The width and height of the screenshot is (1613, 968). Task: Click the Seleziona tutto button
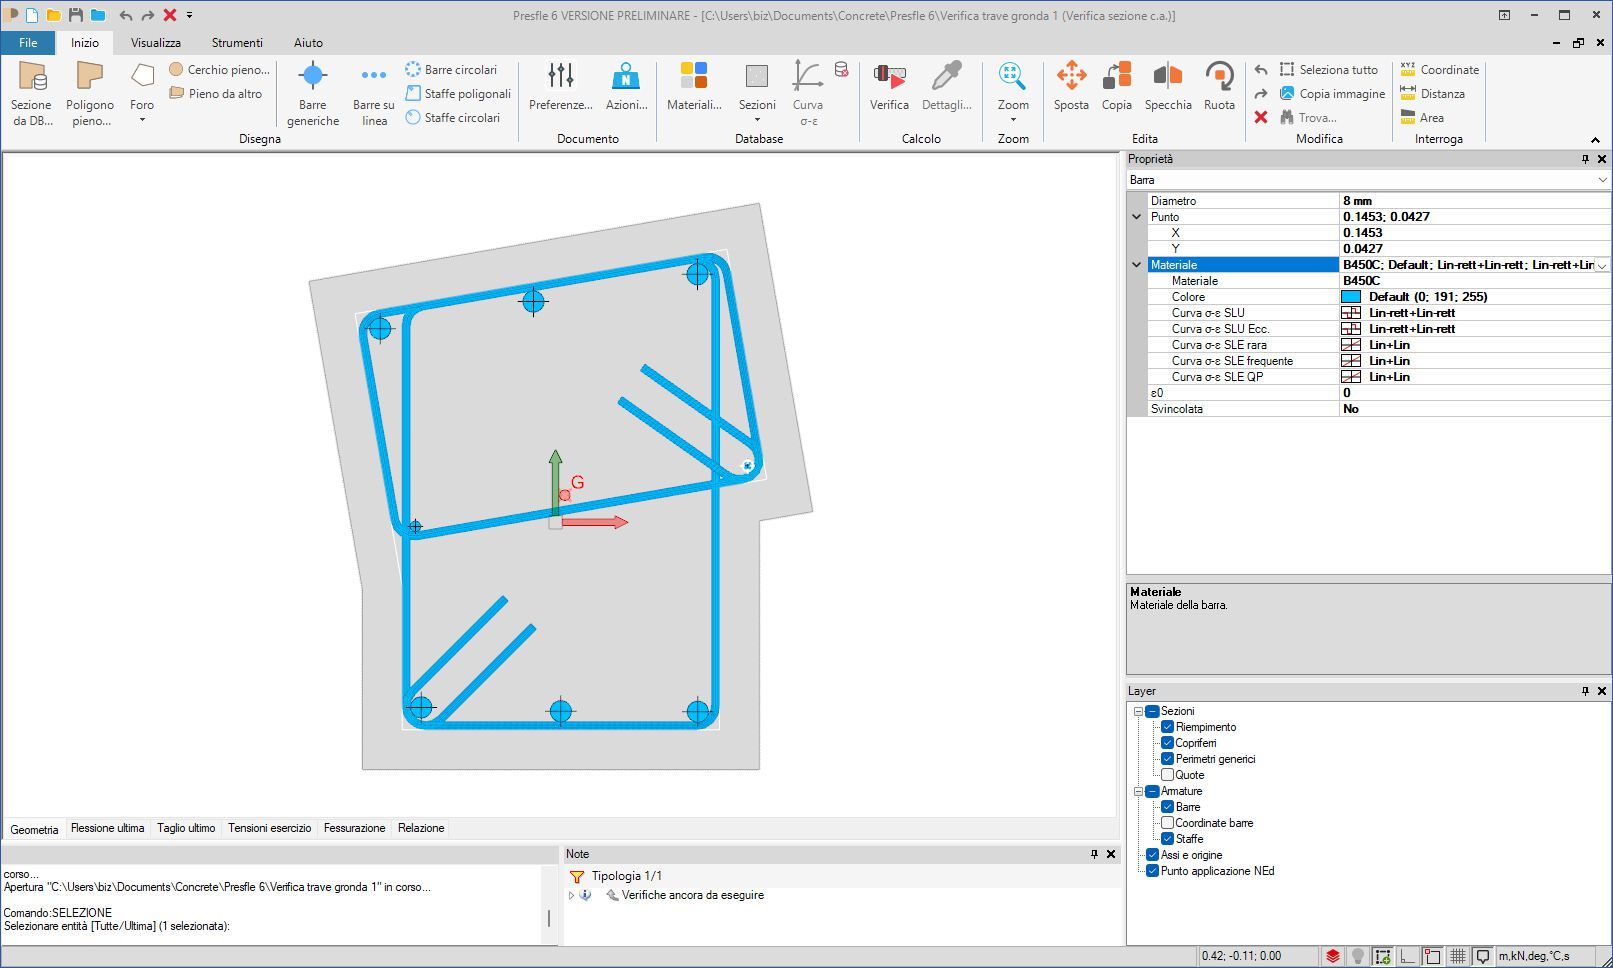coord(1329,70)
